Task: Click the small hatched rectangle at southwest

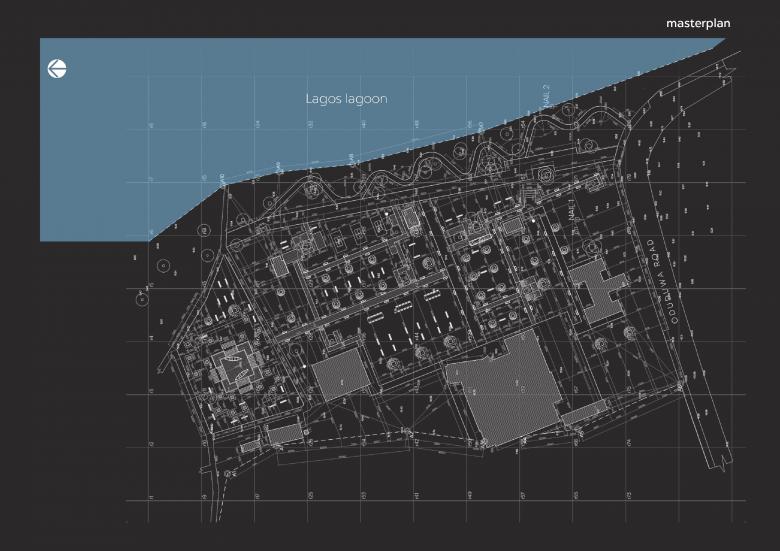Action: (x=284, y=433)
